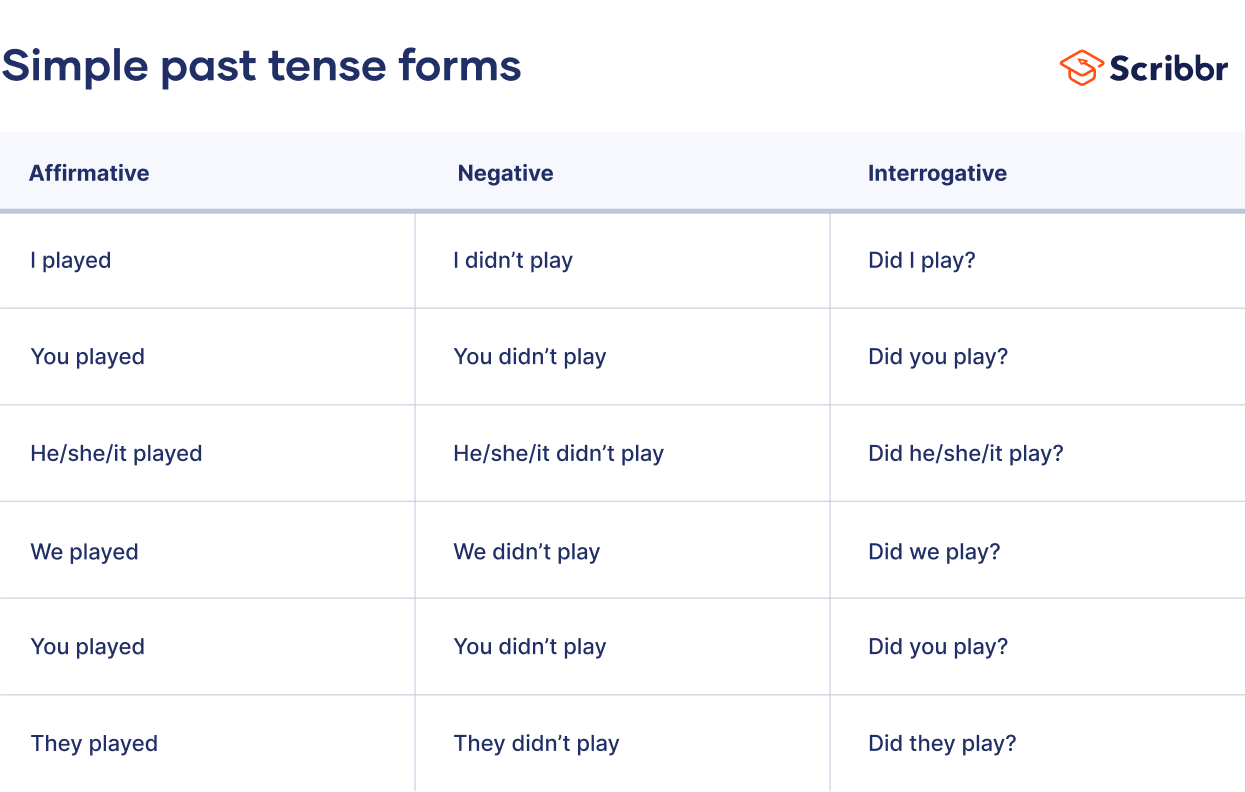The image size is (1245, 792).
Task: Click the 'Did they play?' cell
Action: pyautogui.click(x=942, y=744)
